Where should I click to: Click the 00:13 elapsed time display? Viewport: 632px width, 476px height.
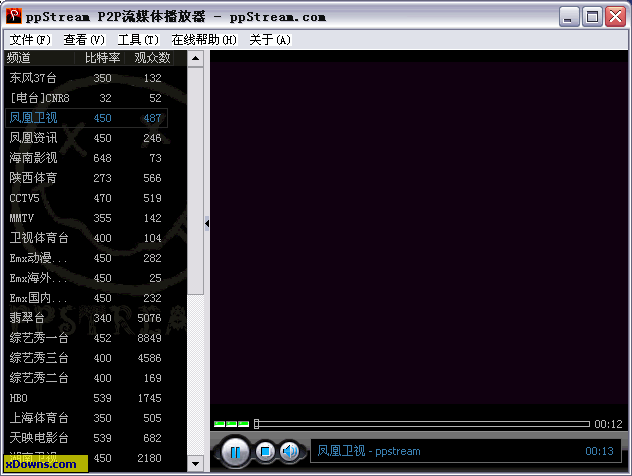599,451
